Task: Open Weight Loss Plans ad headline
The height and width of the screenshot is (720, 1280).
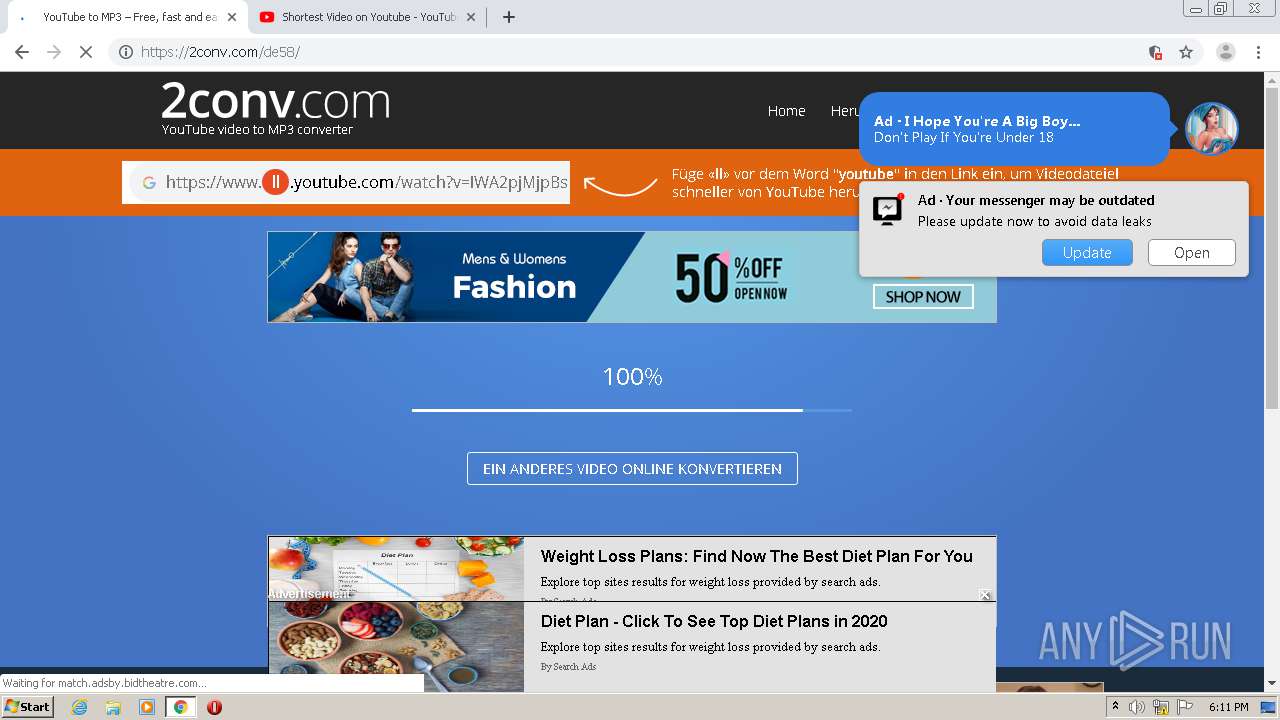Action: click(756, 556)
